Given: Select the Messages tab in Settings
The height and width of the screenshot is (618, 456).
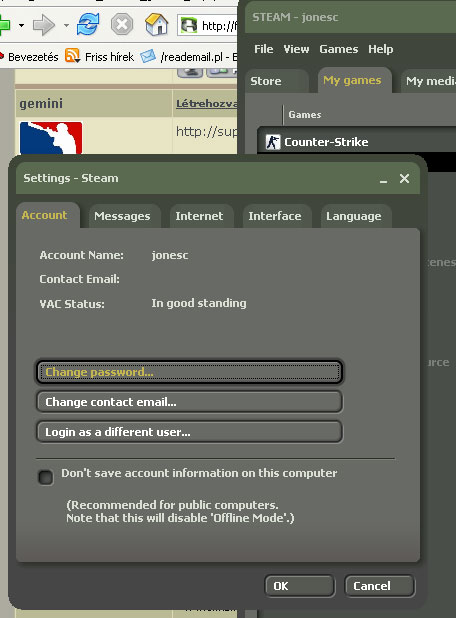Looking at the screenshot, I should (x=124, y=216).
